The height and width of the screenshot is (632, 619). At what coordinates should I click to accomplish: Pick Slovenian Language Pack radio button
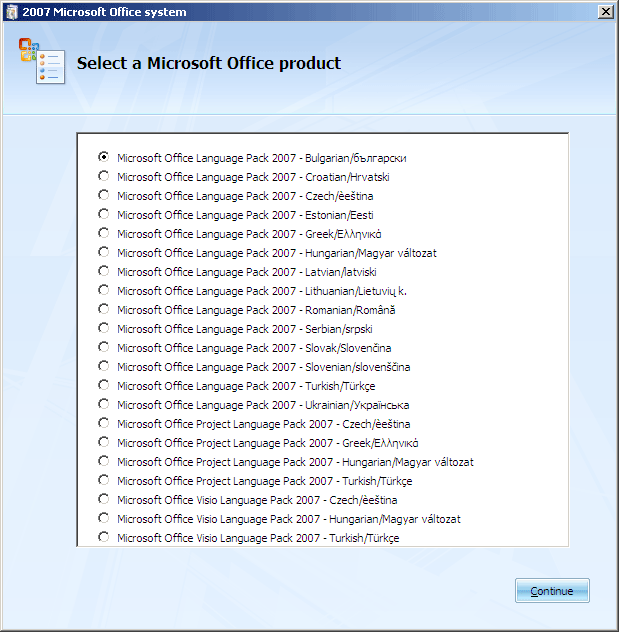click(x=104, y=366)
